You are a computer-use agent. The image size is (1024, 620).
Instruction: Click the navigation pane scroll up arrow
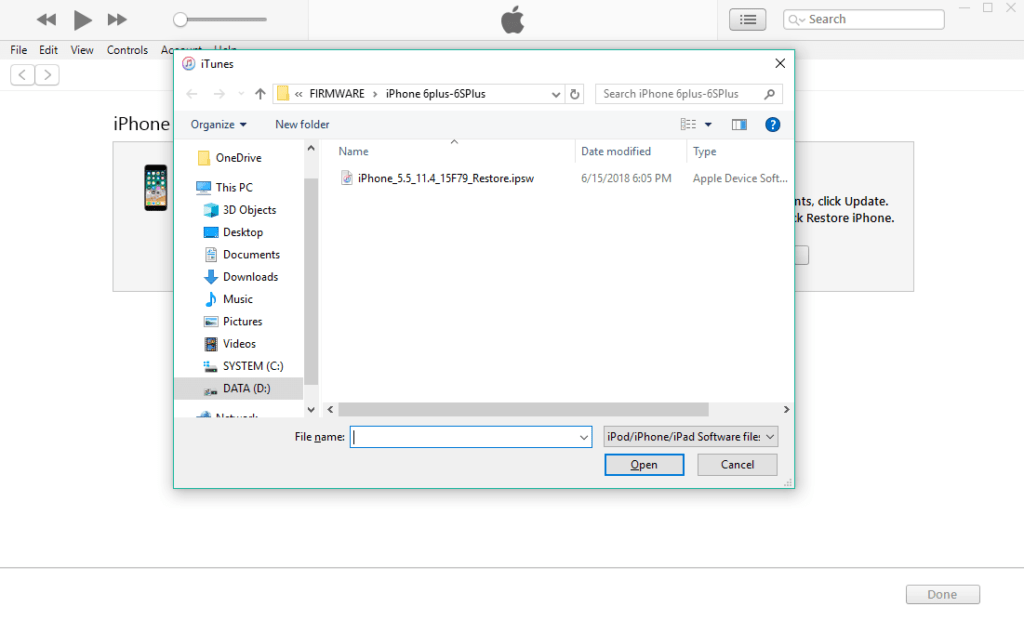[311, 148]
